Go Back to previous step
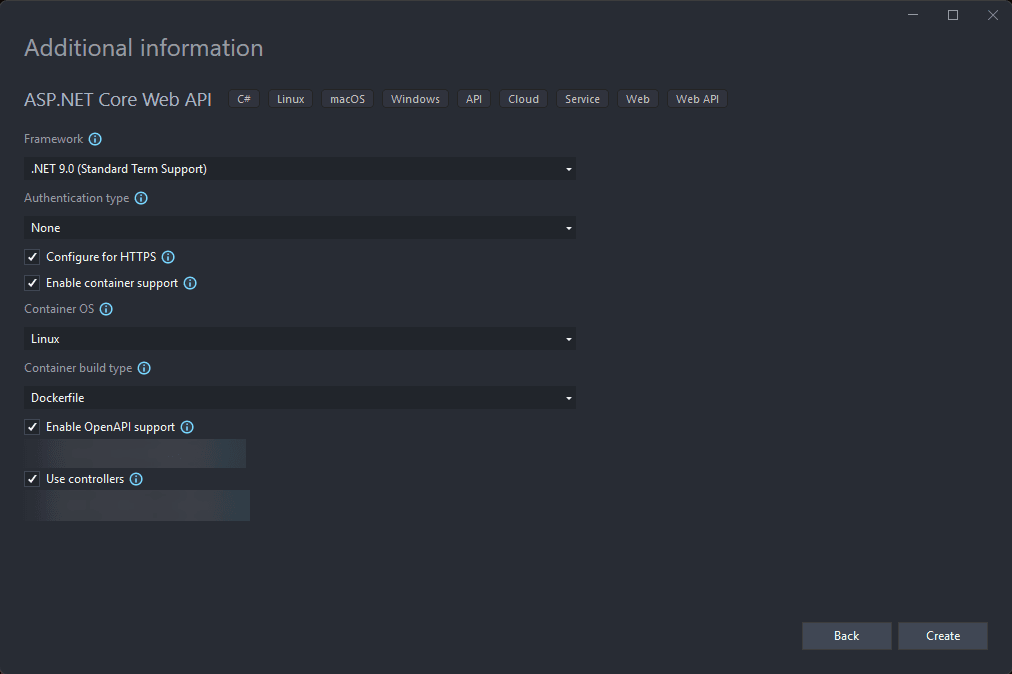Viewport: 1012px width, 674px height. pos(846,636)
